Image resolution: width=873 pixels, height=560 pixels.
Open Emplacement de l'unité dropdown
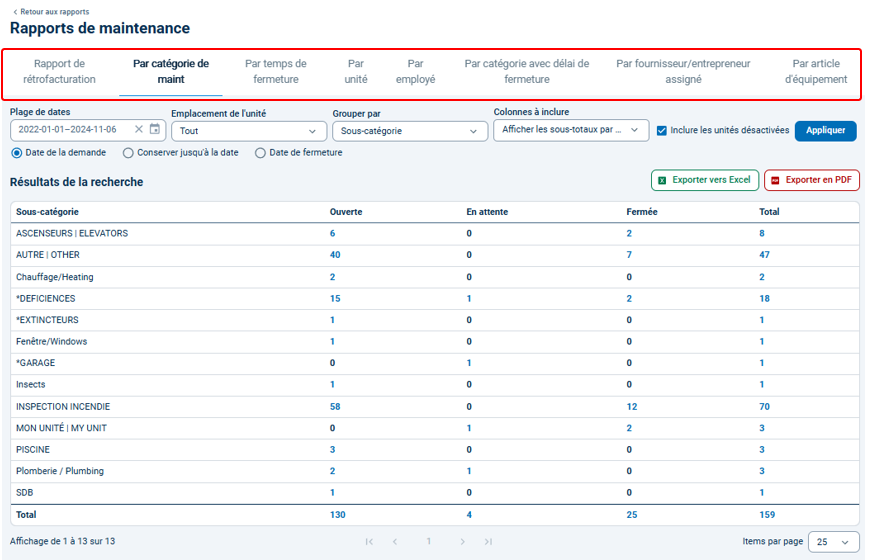[x=249, y=131]
